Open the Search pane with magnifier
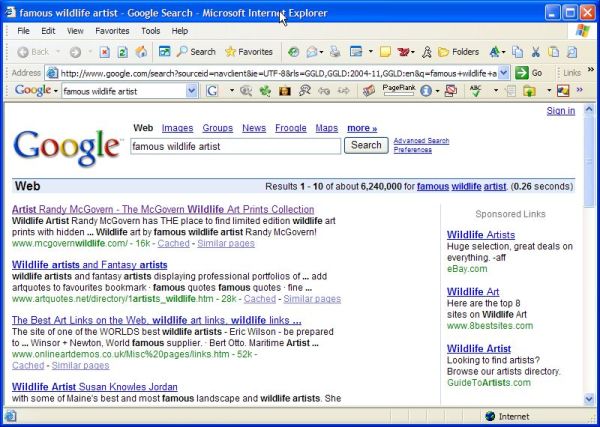This screenshot has width=600, height=427. [x=196, y=52]
